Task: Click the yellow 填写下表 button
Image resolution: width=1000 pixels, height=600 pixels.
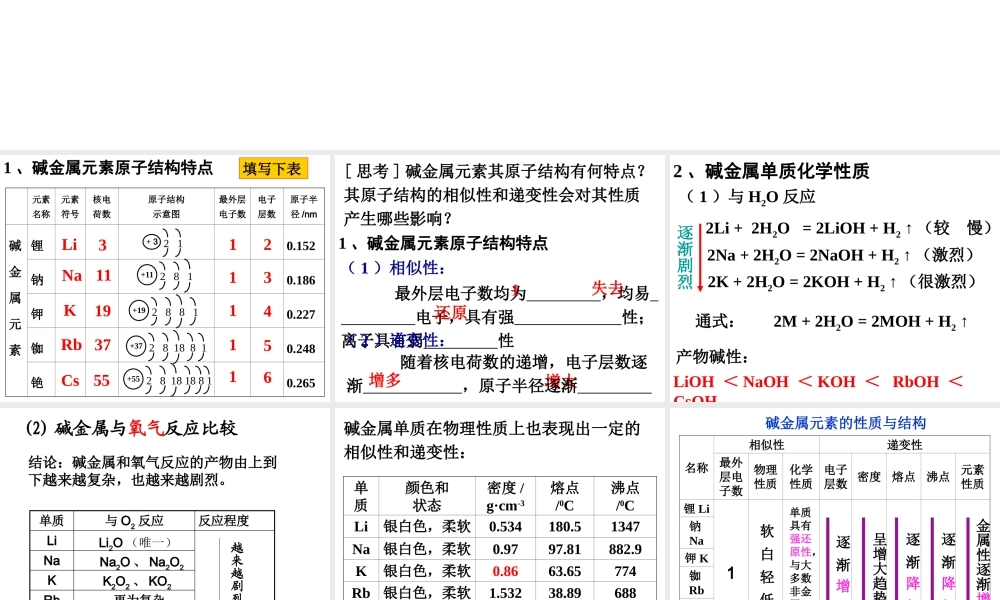Action: coord(272,168)
